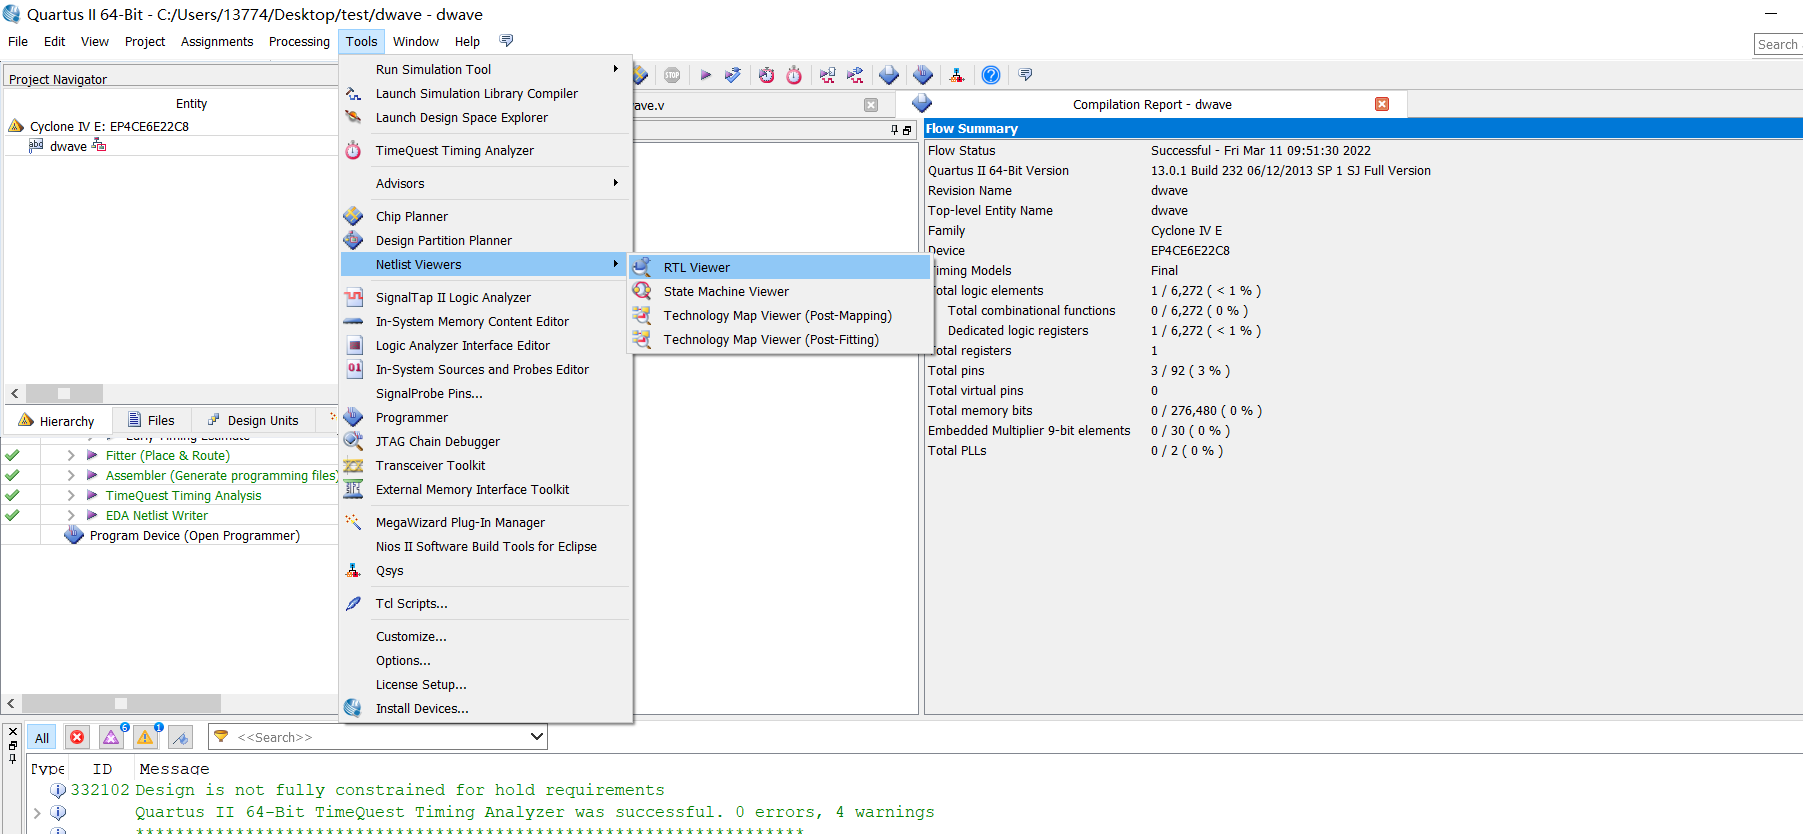Close the Compilation Report tab
Viewport: 1803px width, 834px height.
[x=1382, y=104]
